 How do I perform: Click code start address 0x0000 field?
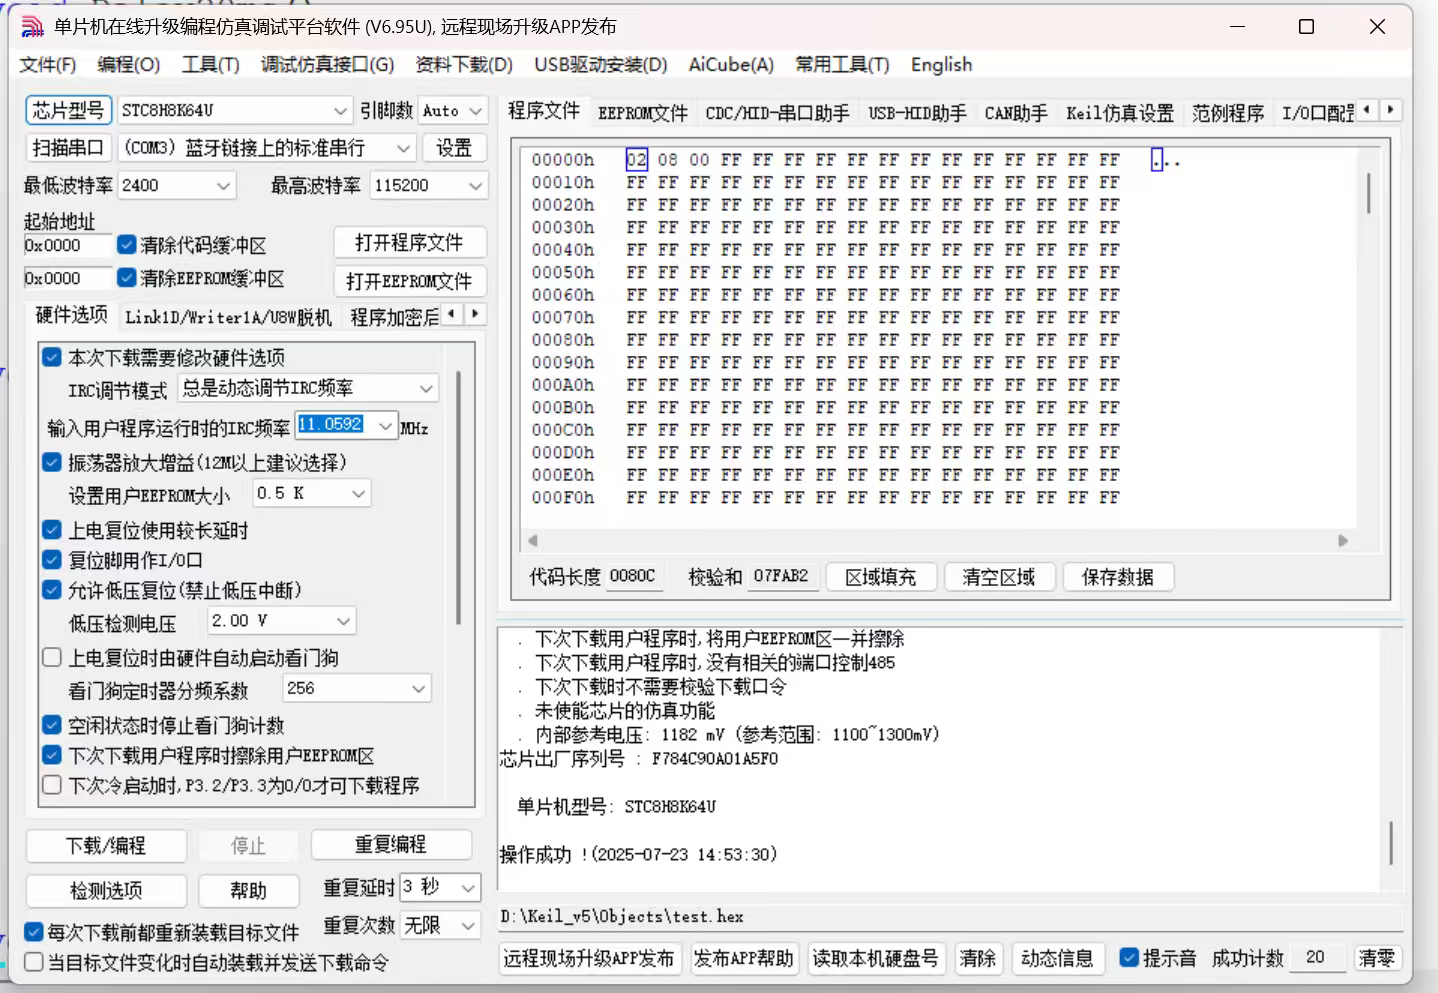[x=67, y=245]
